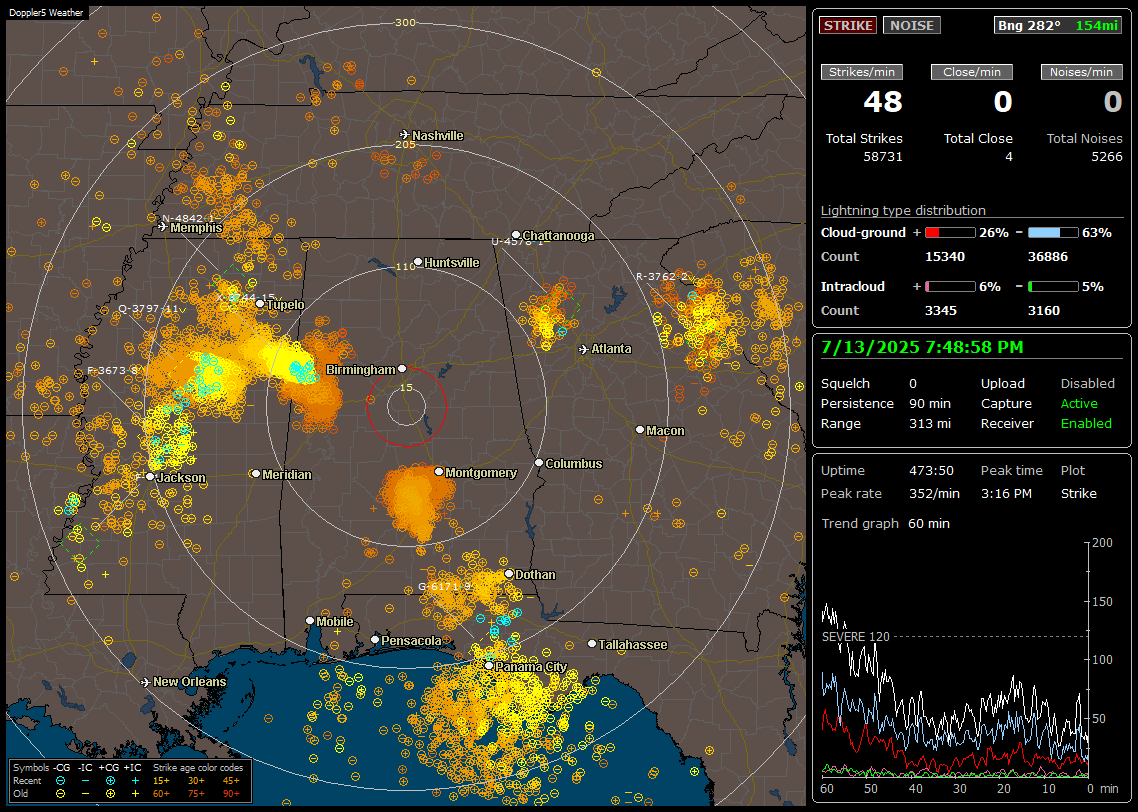Click the Upload status Disabled

(1087, 383)
